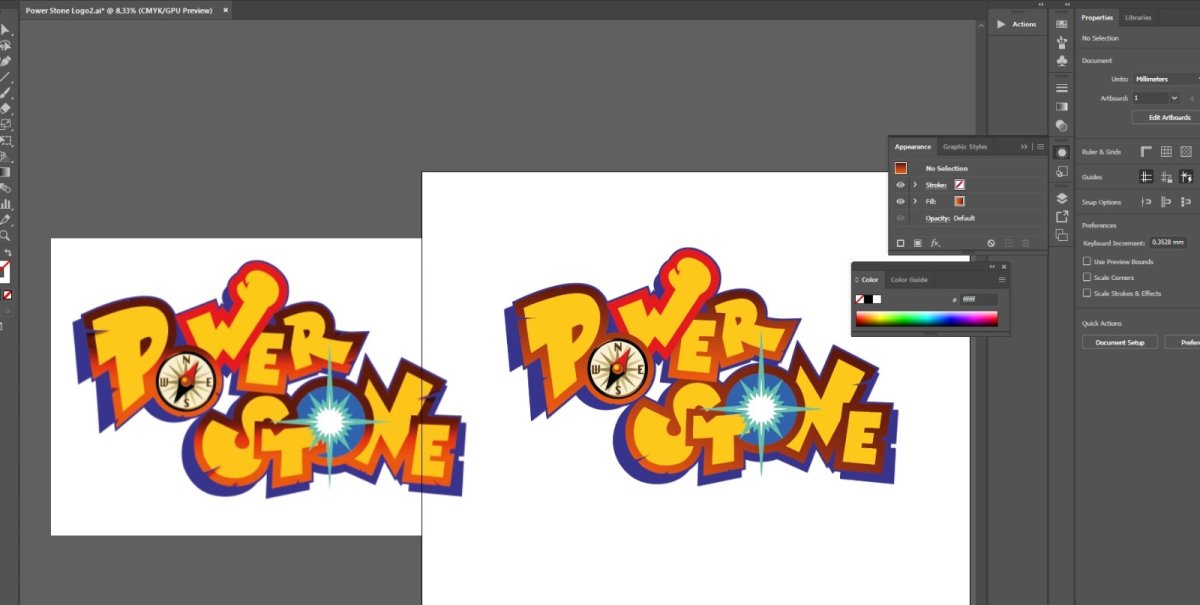Open the Symbols panel icon in dock
Viewport: 1200px width, 605px height.
[1062, 62]
